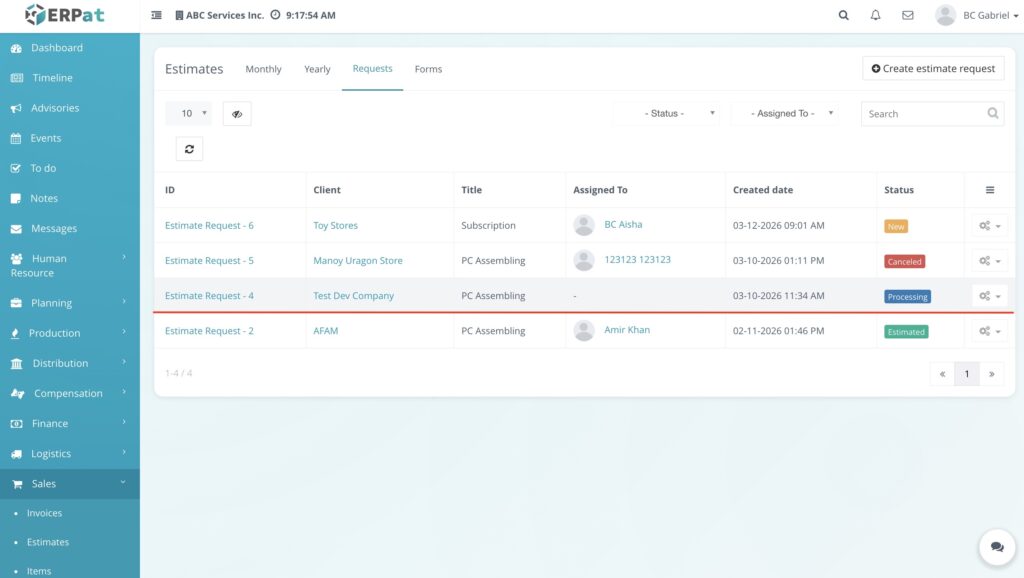Viewport: 1024px width, 578px height.
Task: Open the Estimate Request - 4 link
Action: (x=209, y=296)
